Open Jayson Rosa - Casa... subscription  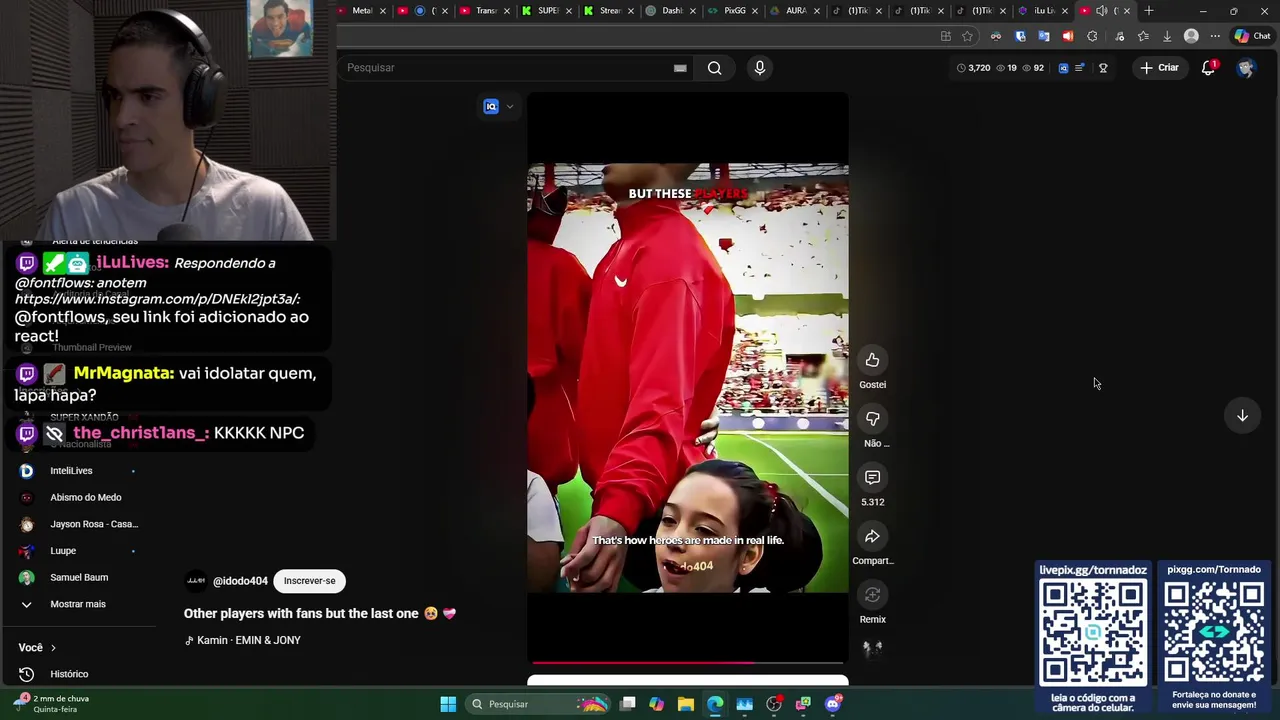click(94, 524)
